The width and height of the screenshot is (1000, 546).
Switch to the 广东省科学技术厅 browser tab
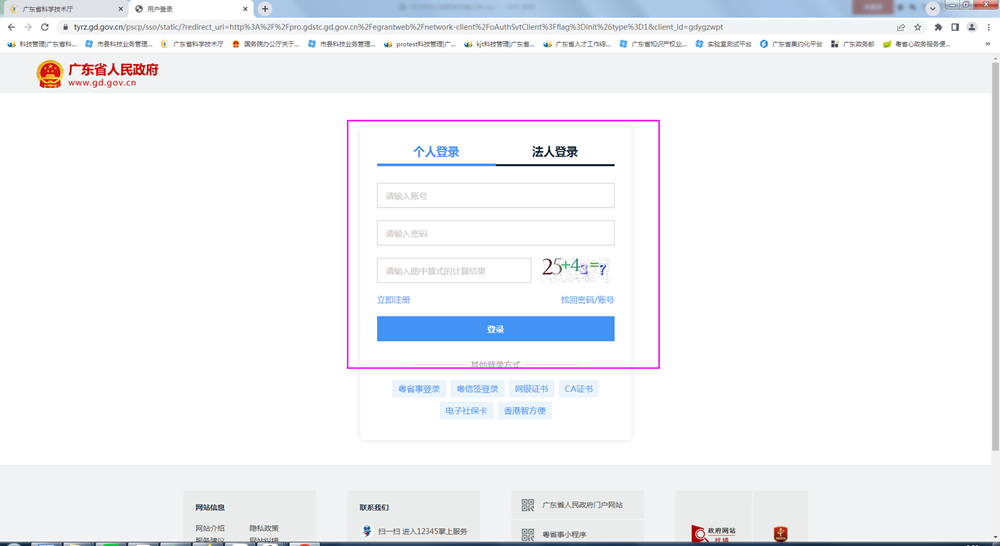click(64, 9)
